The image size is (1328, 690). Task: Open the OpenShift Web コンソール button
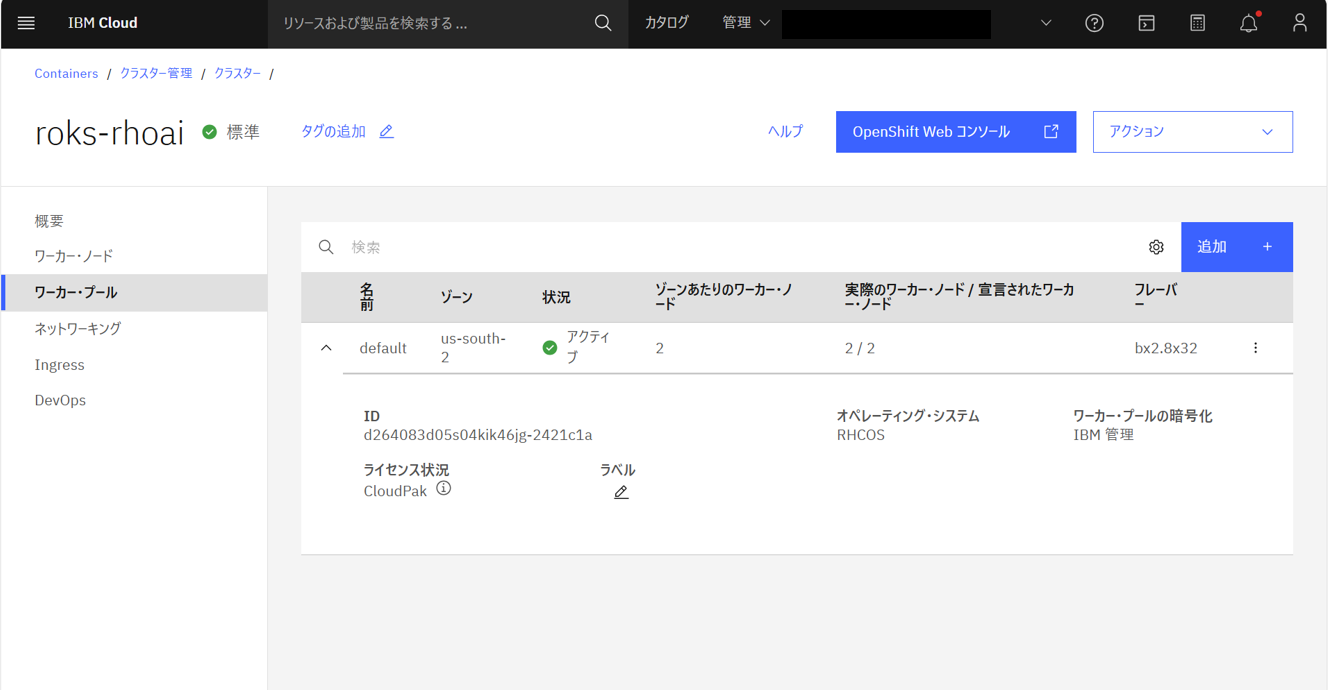tap(956, 132)
